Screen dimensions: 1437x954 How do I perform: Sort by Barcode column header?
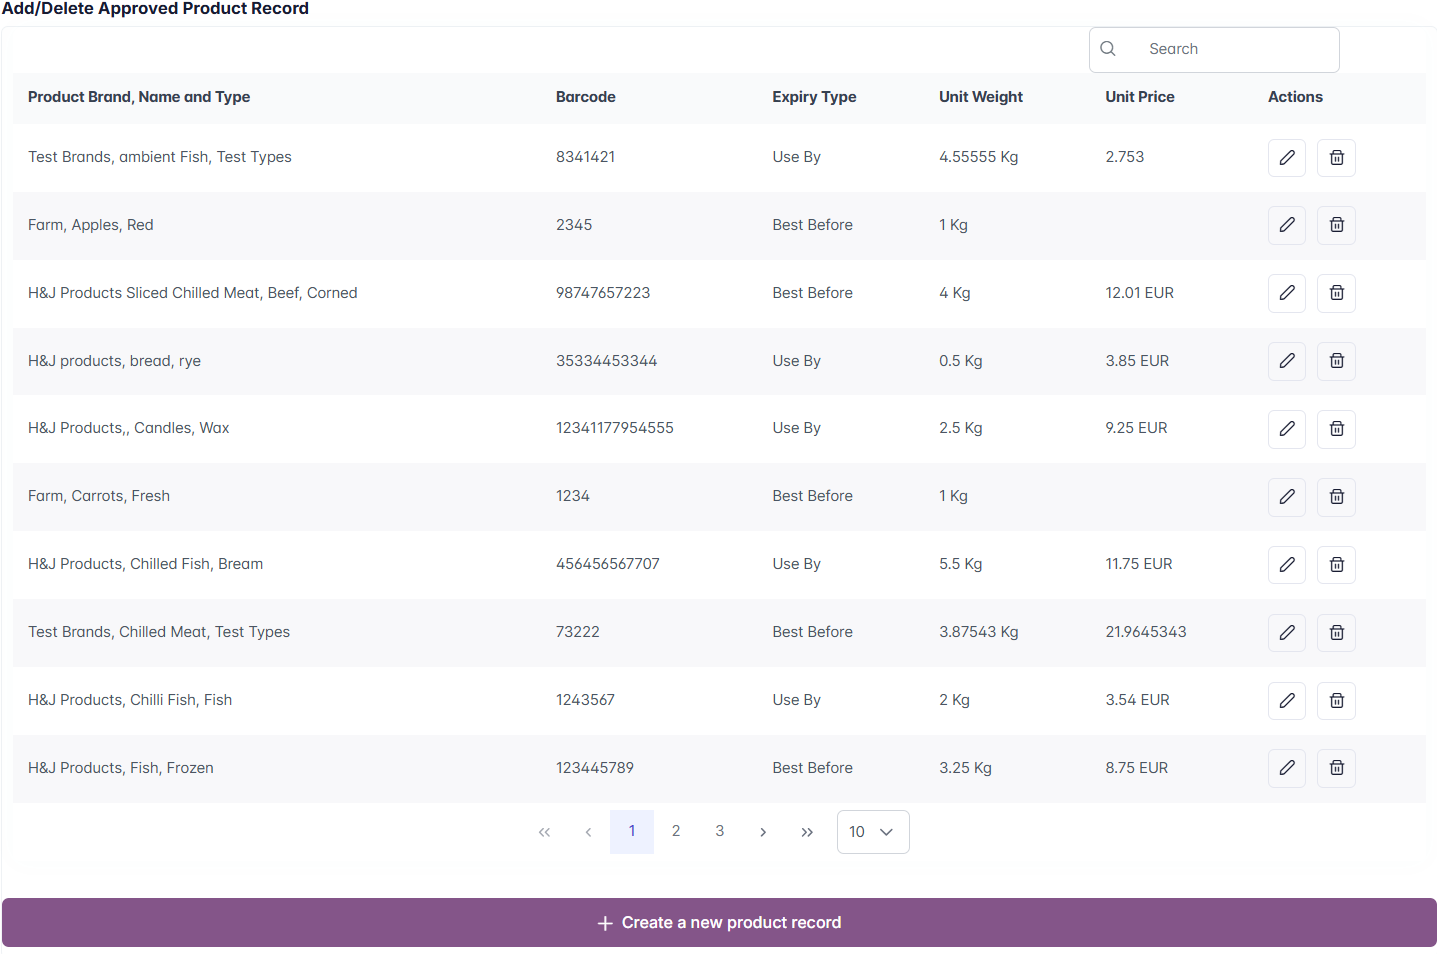[x=585, y=97]
